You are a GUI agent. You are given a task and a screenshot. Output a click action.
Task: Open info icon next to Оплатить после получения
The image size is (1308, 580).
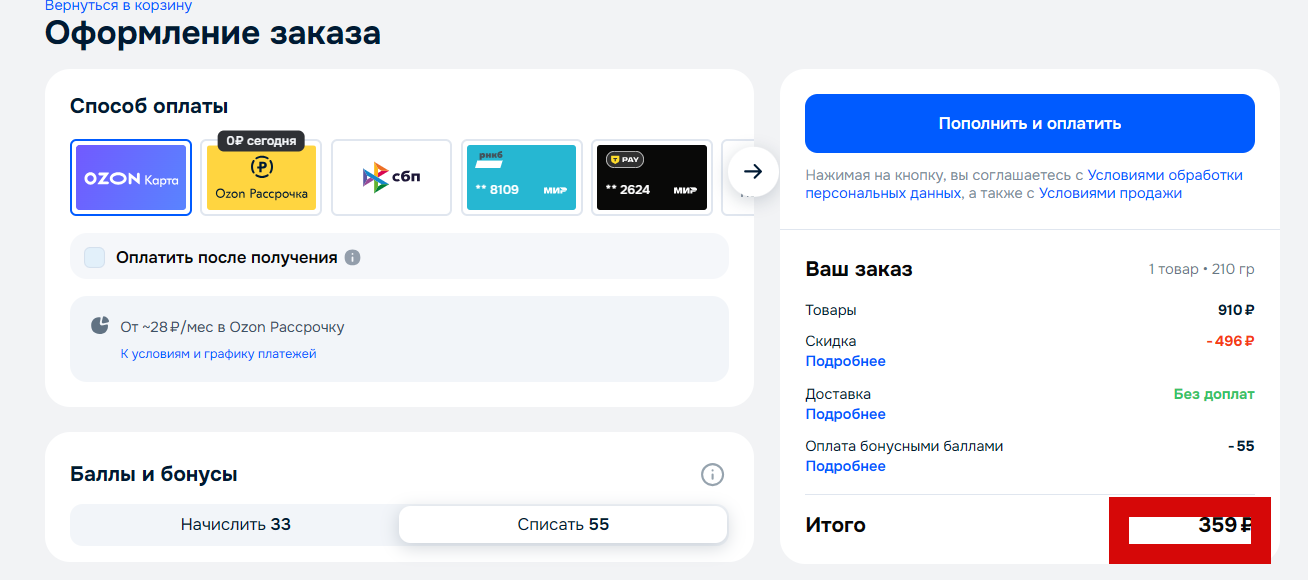(352, 257)
